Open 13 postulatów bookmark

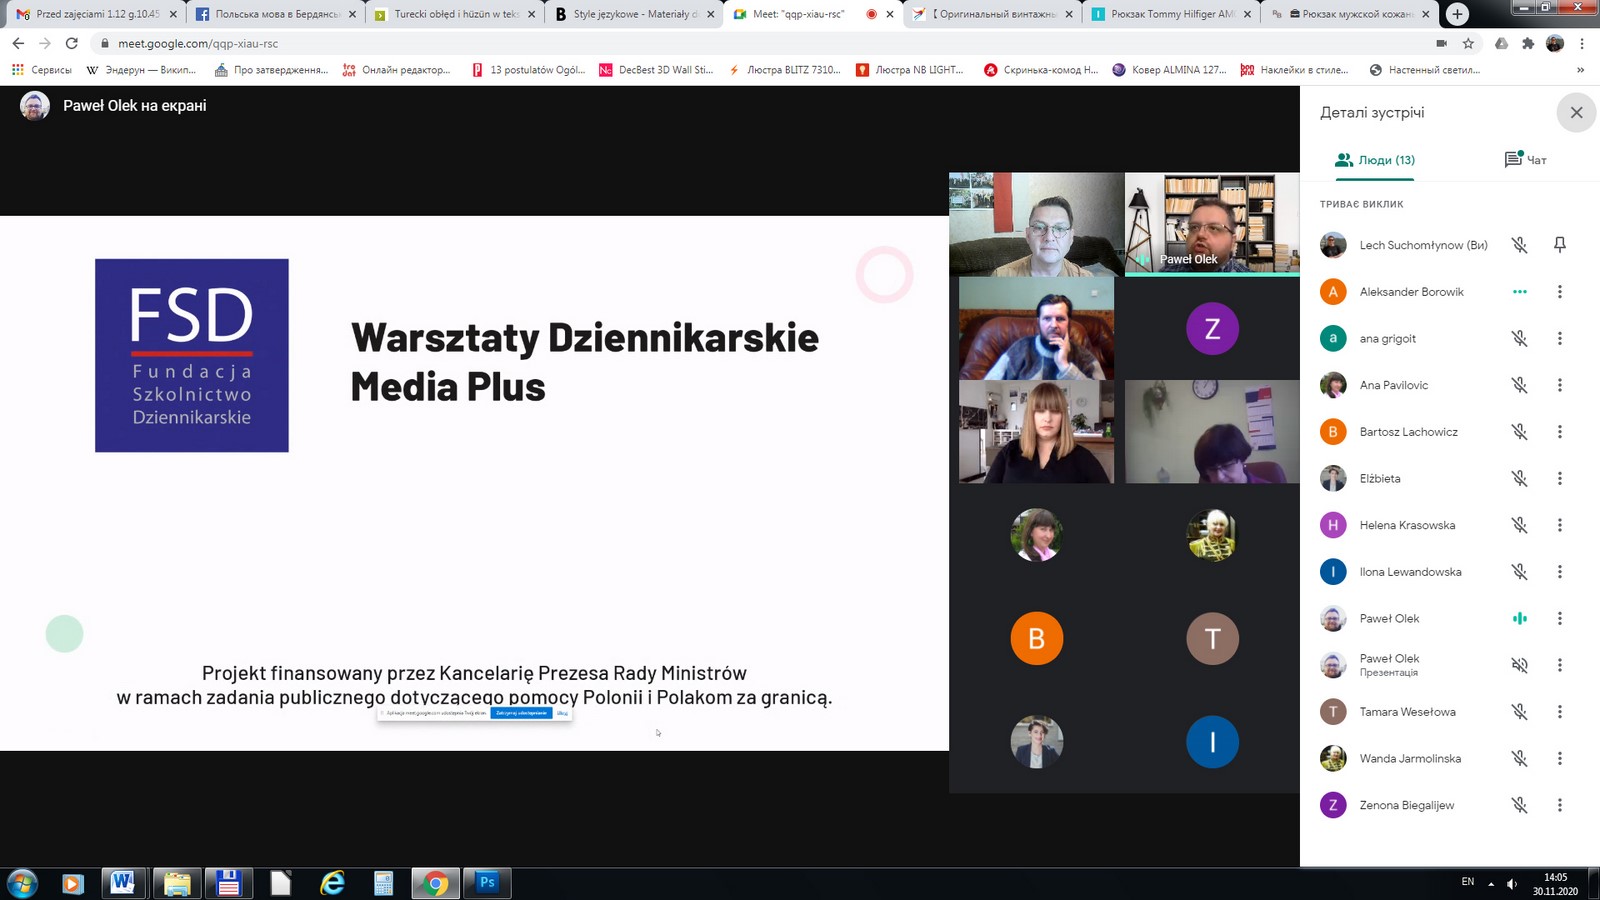[528, 70]
